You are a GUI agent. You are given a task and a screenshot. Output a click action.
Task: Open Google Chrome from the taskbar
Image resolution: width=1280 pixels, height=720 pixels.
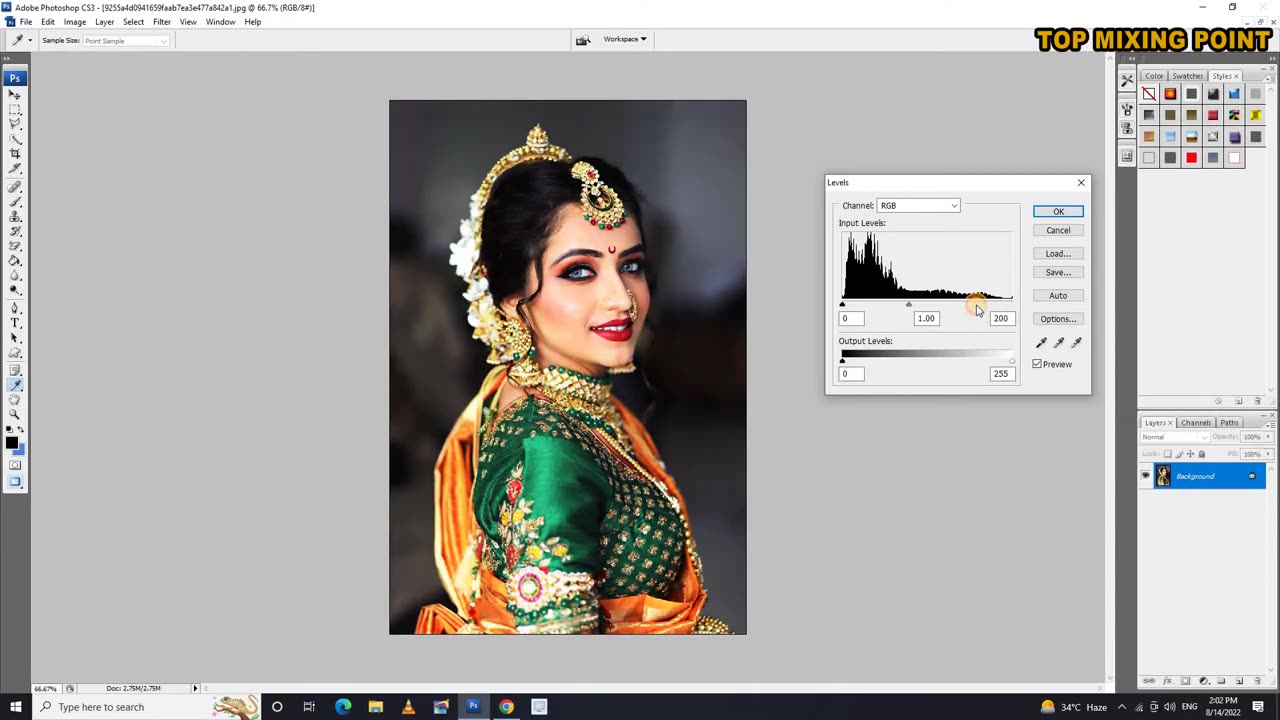(506, 707)
